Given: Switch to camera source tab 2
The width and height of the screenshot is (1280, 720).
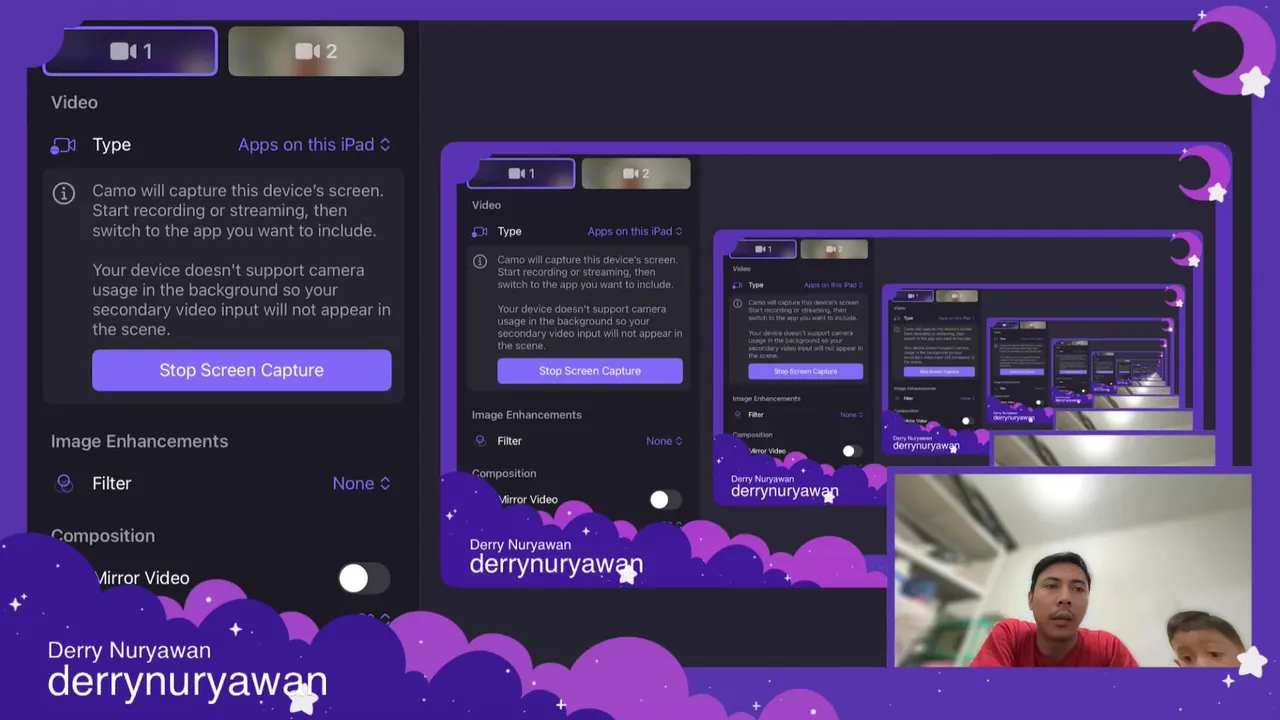Looking at the screenshot, I should [316, 51].
